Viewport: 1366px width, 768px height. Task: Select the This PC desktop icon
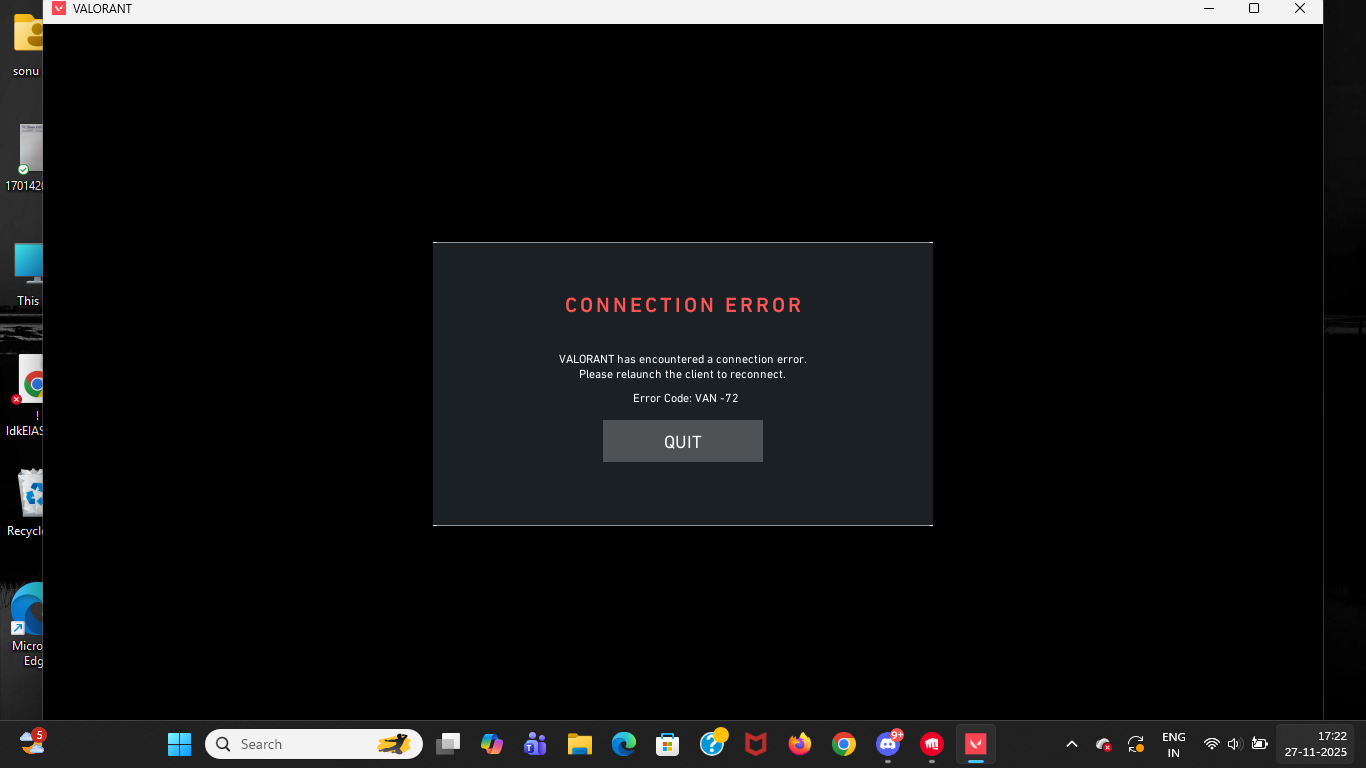[x=28, y=274]
